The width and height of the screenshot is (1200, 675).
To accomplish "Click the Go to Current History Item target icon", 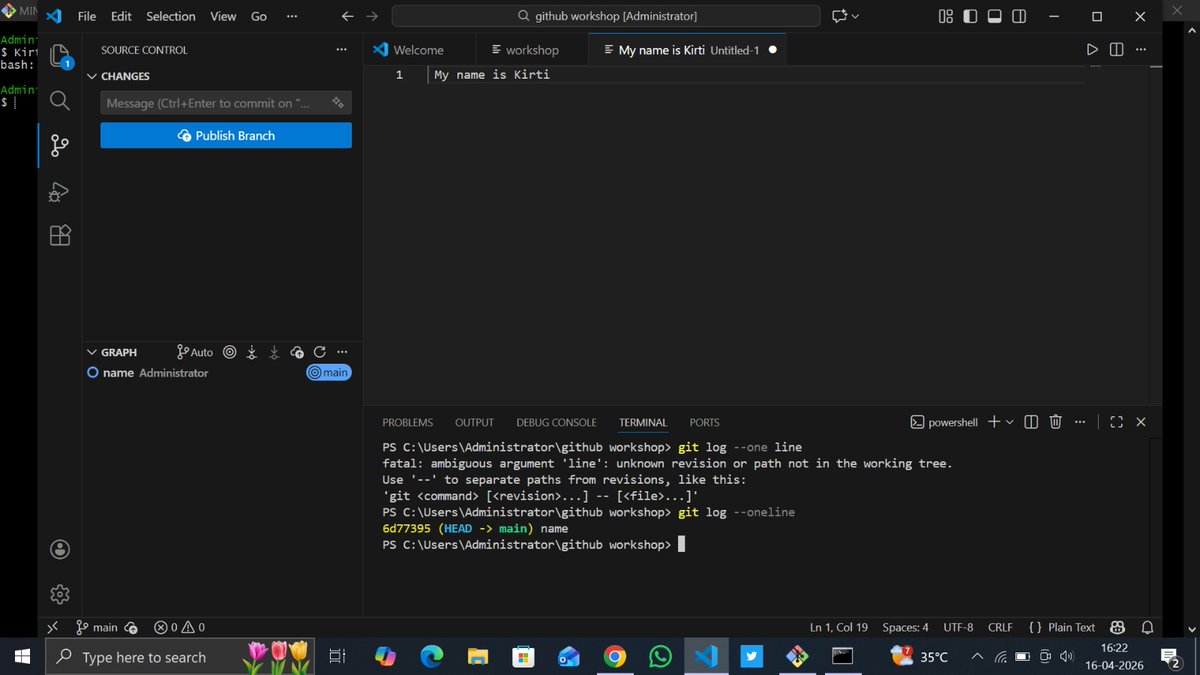I will [x=229, y=352].
